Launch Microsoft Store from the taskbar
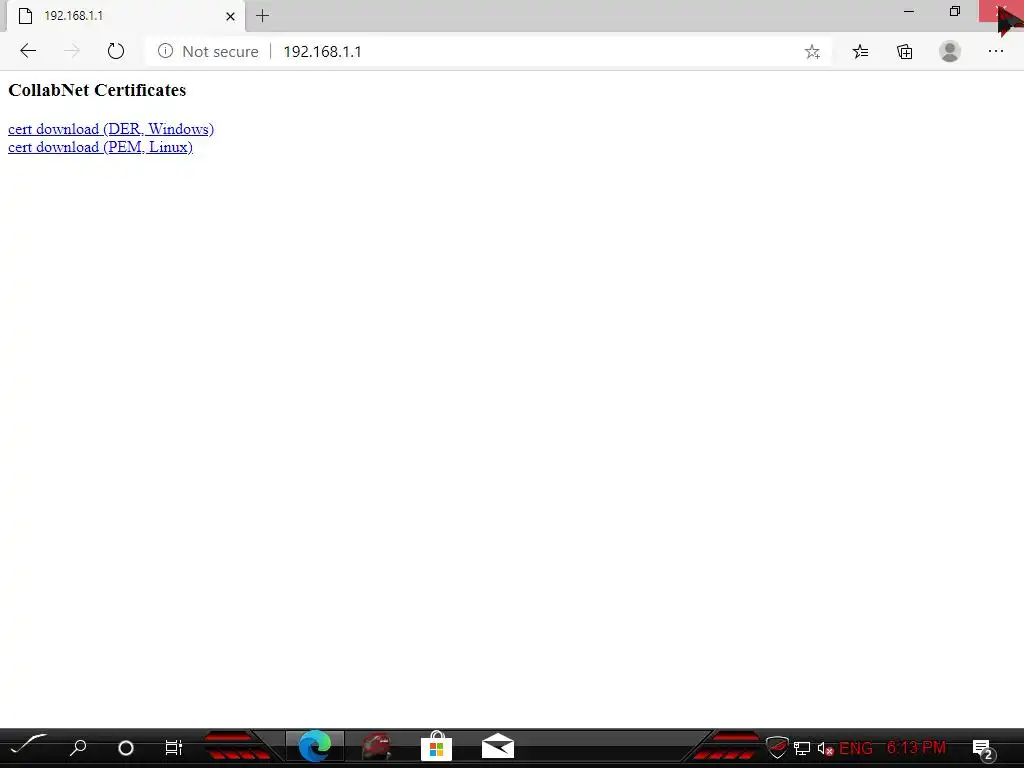1024x768 pixels. [x=436, y=746]
